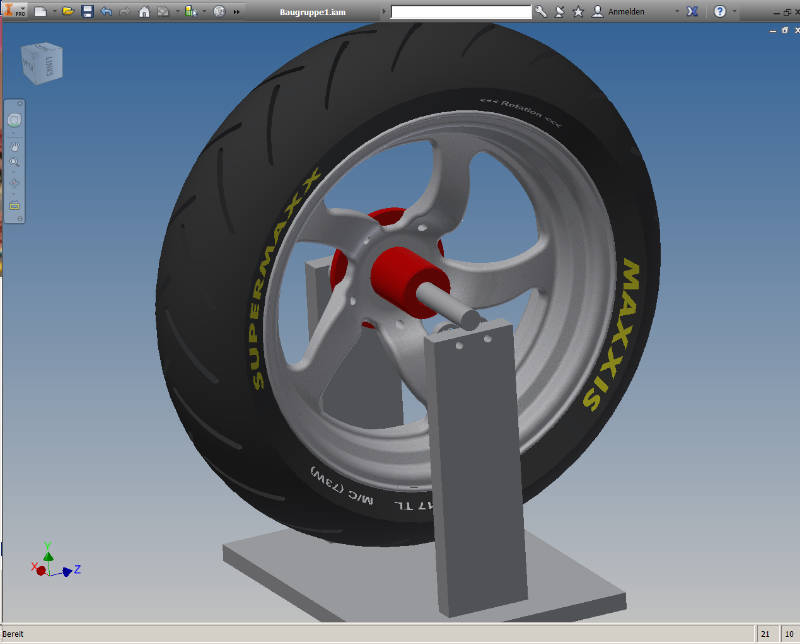The height and width of the screenshot is (644, 800).
Task: Click the globe update icon
Action: (x=219, y=11)
